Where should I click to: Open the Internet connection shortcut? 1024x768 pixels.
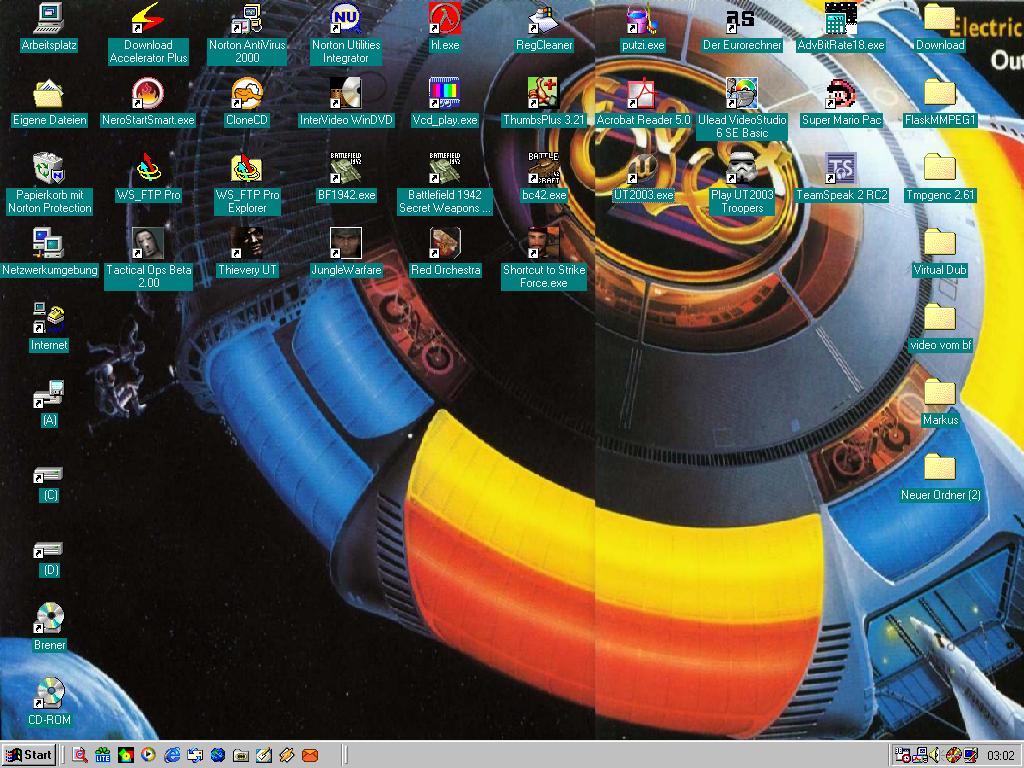49,328
